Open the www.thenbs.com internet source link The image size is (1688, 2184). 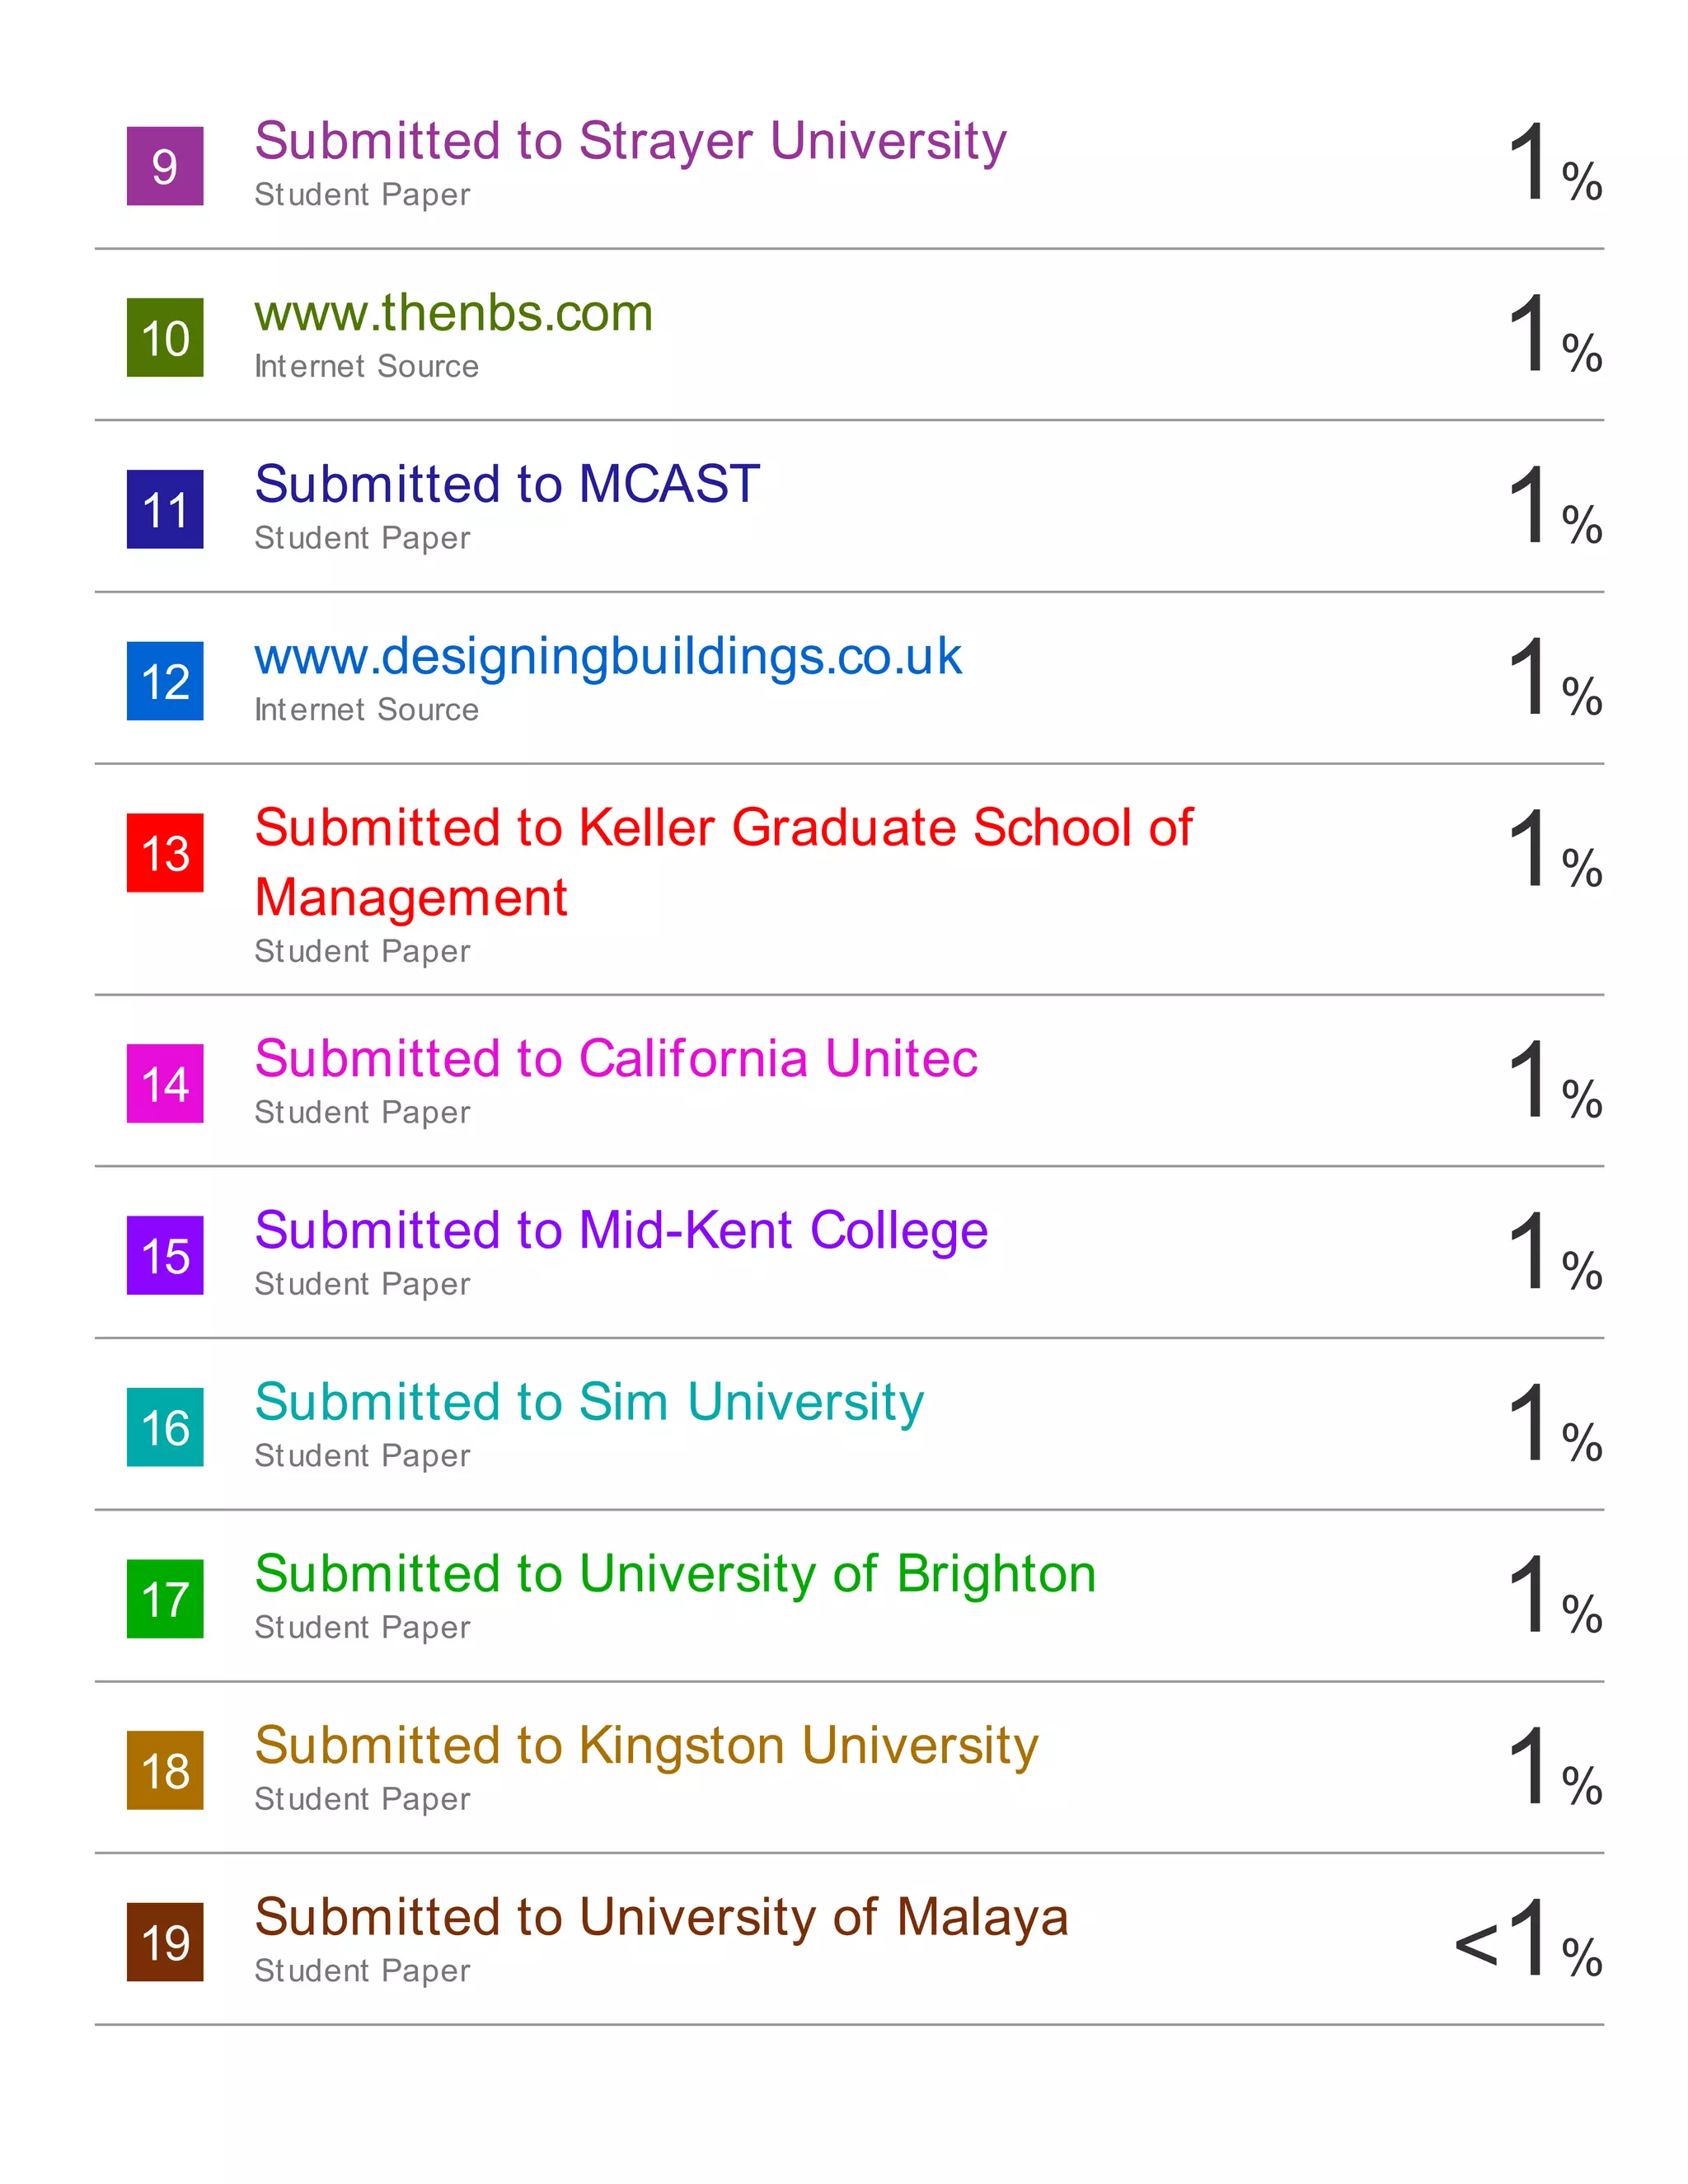click(453, 313)
